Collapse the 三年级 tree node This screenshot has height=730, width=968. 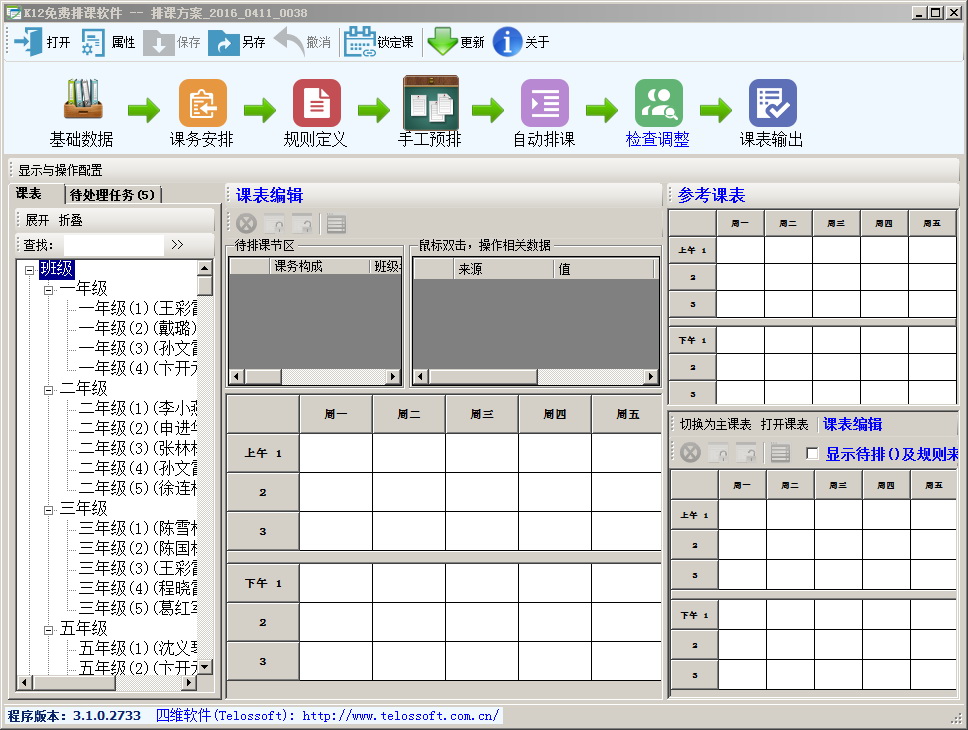49,510
